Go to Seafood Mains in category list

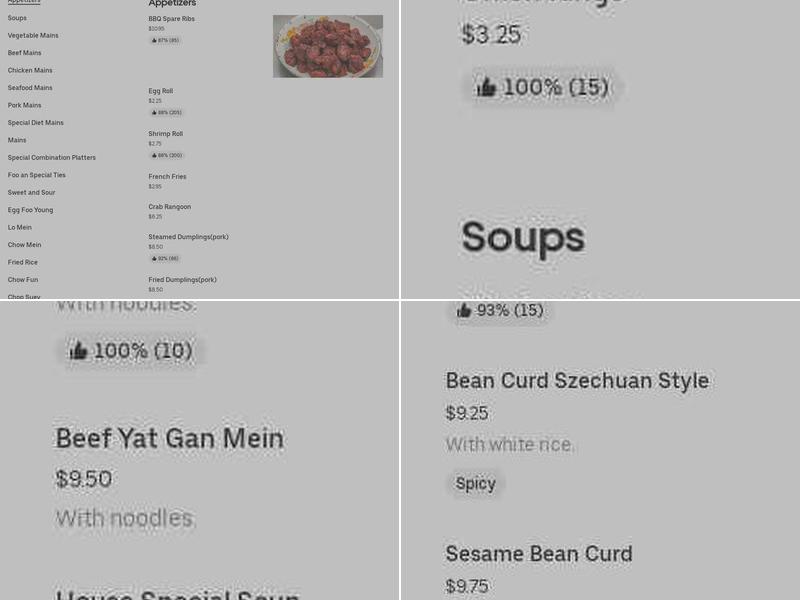pos(30,88)
